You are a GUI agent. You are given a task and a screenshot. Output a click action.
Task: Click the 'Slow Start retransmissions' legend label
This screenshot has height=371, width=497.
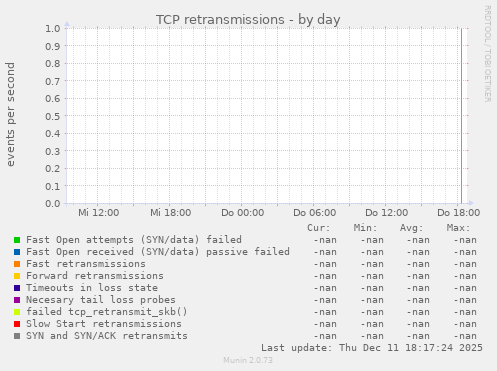point(104,324)
